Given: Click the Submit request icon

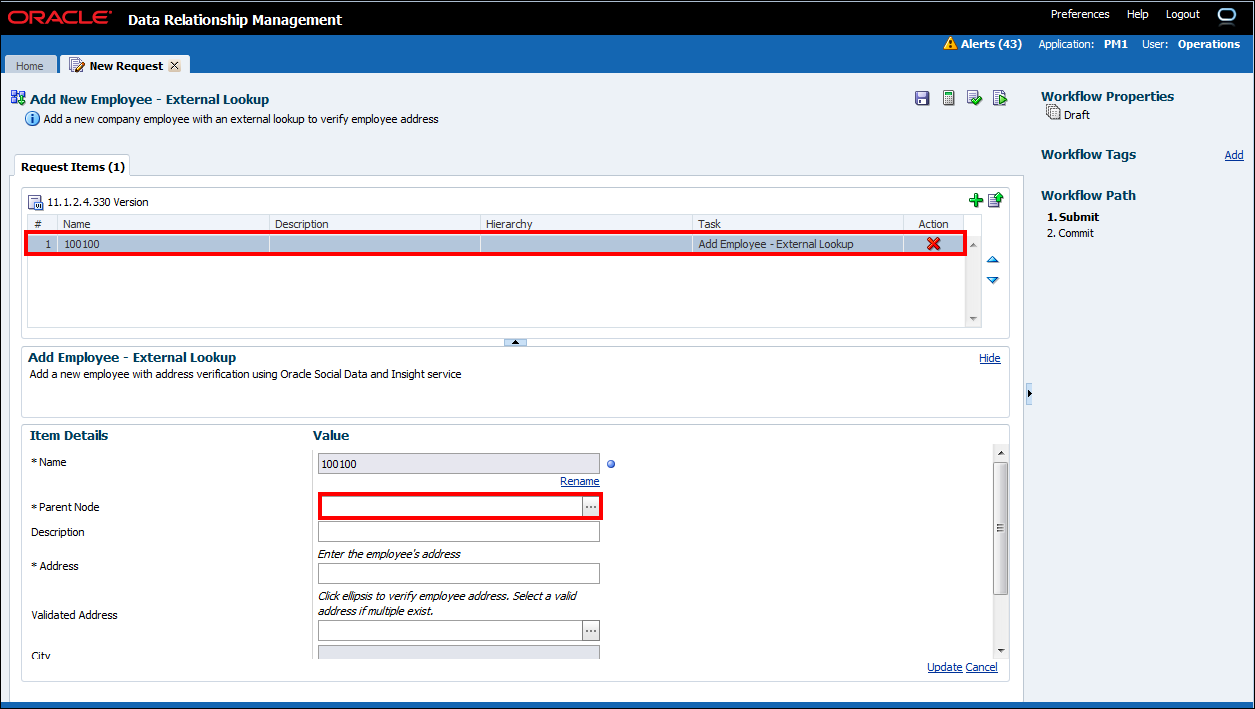Looking at the screenshot, I should point(999,98).
